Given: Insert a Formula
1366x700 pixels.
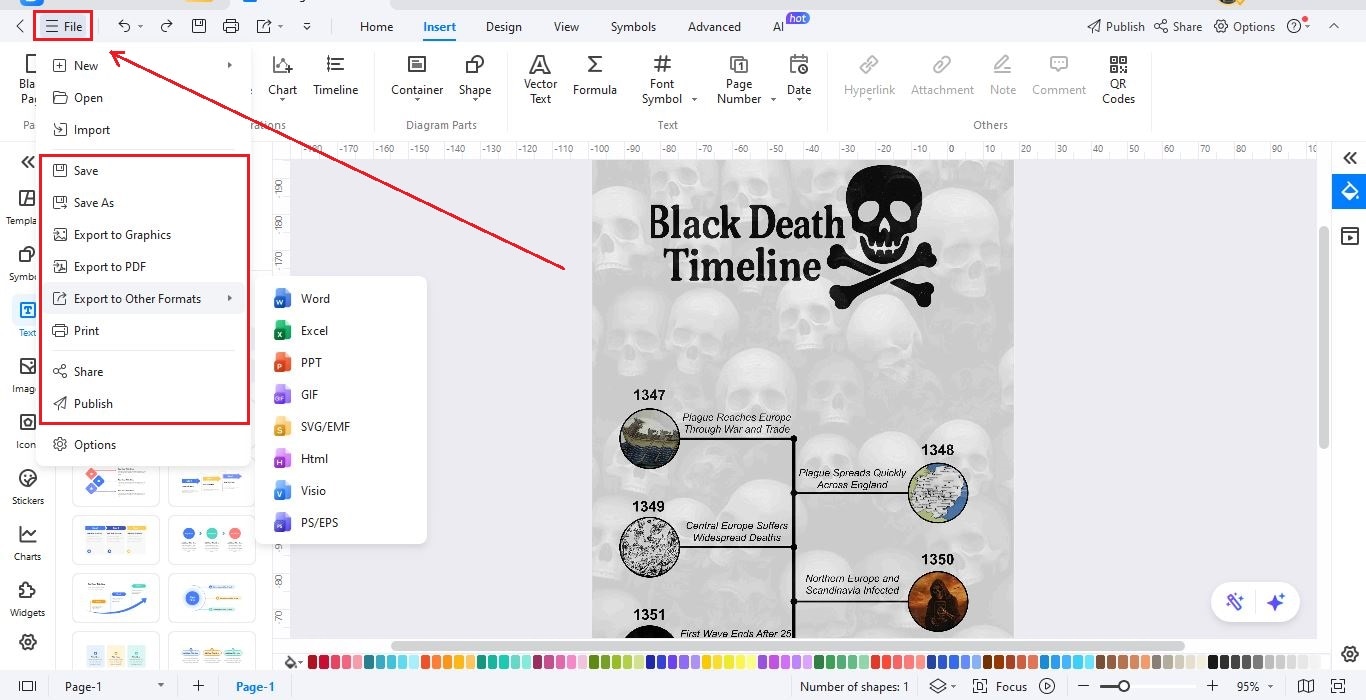Looking at the screenshot, I should point(595,76).
